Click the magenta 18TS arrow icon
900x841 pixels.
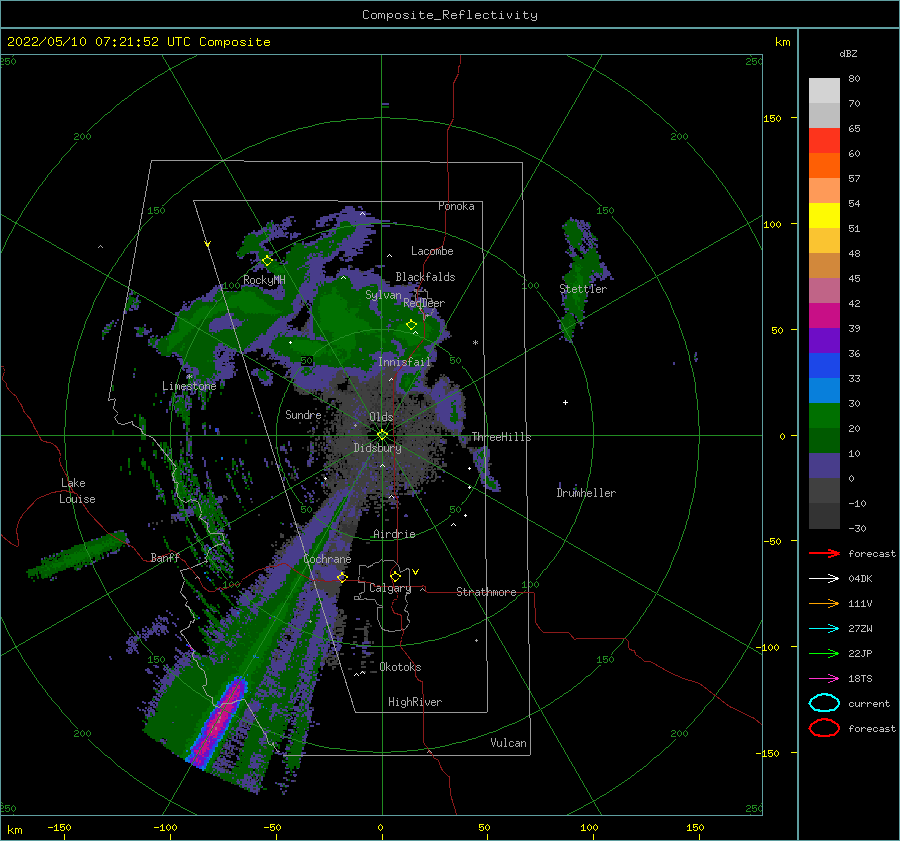(x=824, y=679)
